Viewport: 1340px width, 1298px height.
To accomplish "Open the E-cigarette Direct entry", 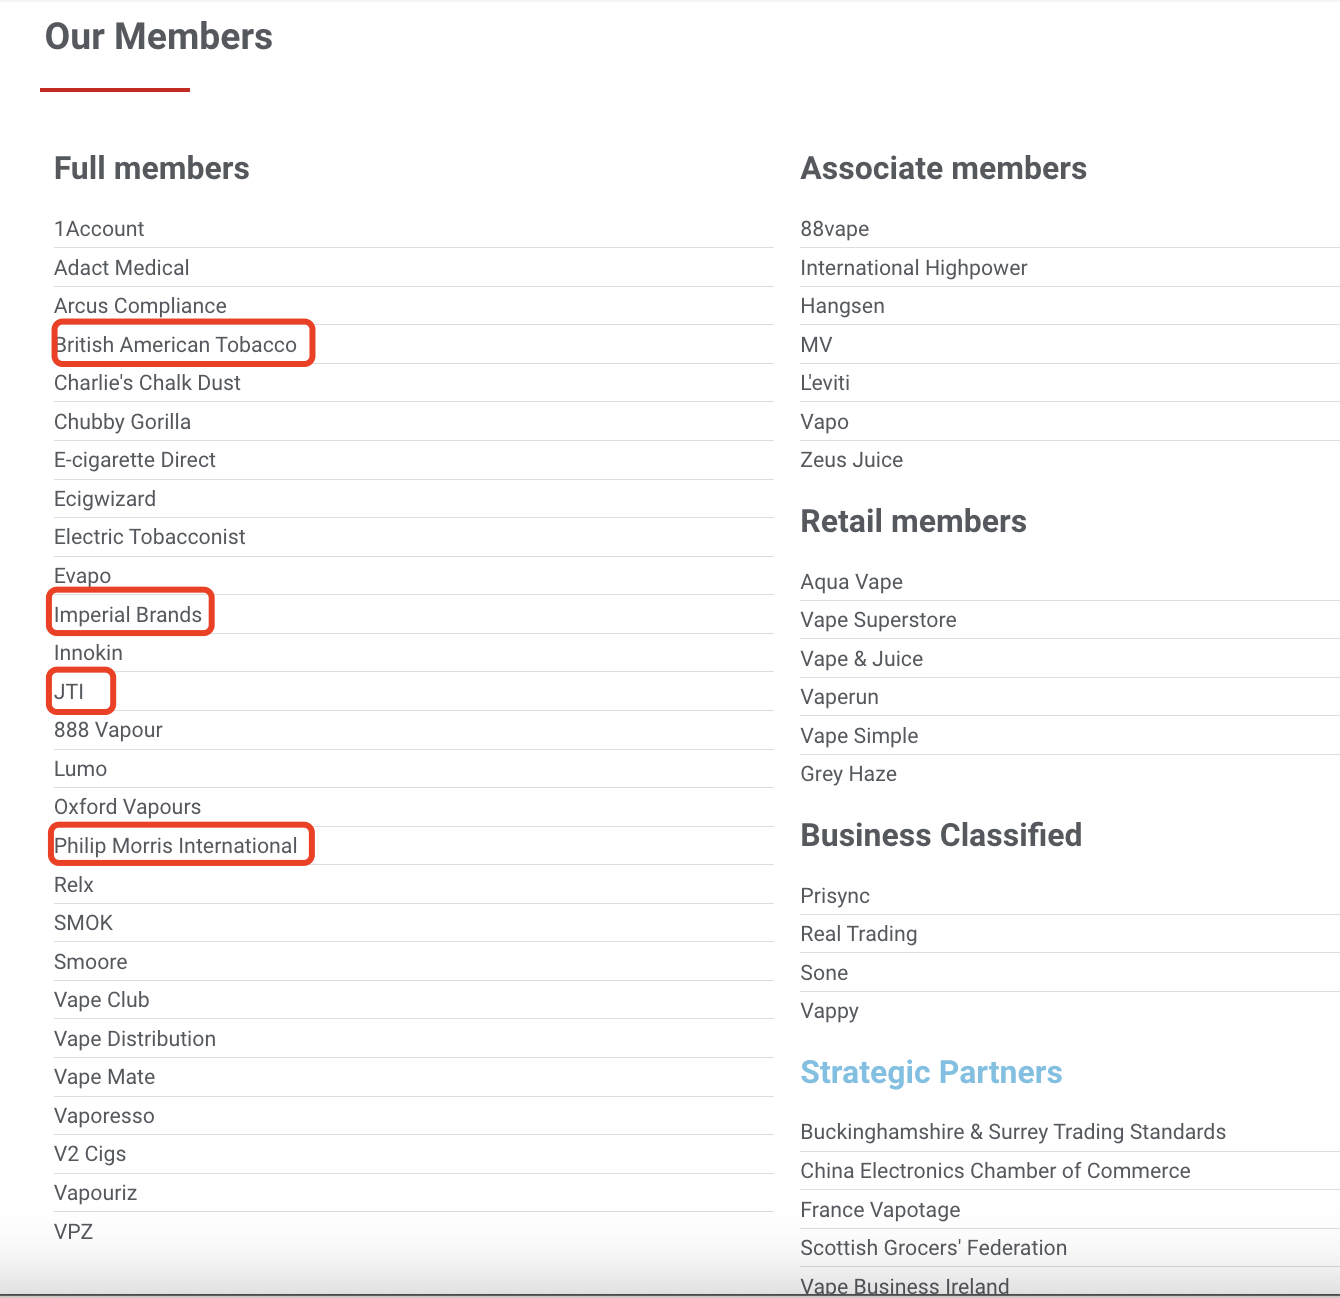I will tap(135, 460).
